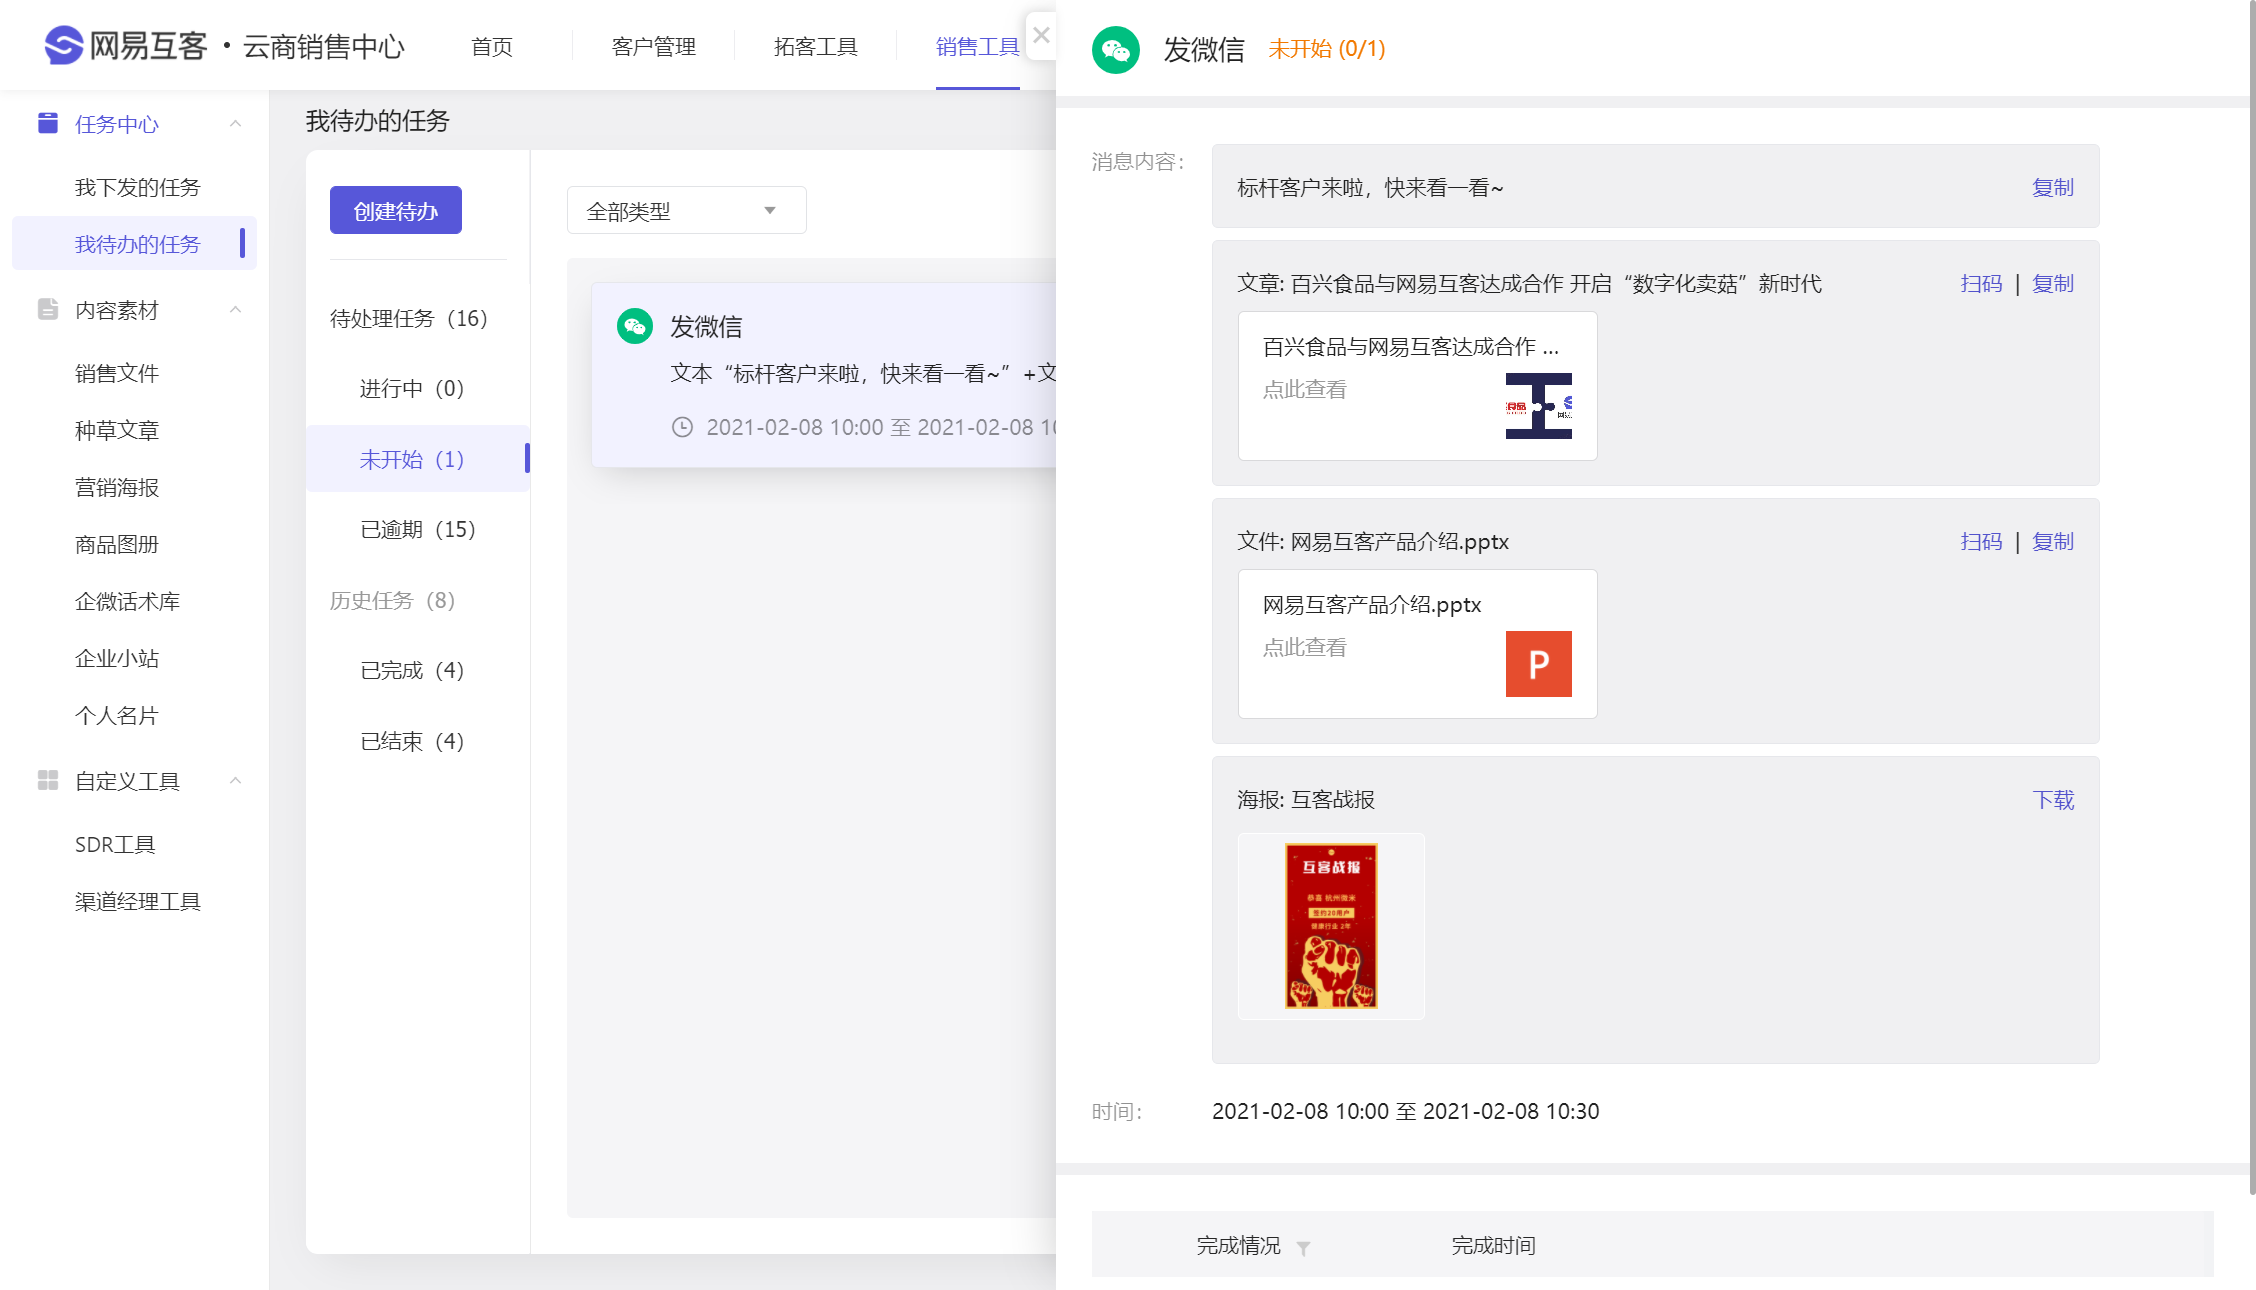This screenshot has width=2256, height=1290.
Task: Click the drawer vertical scrollbar
Action: [x=2251, y=596]
